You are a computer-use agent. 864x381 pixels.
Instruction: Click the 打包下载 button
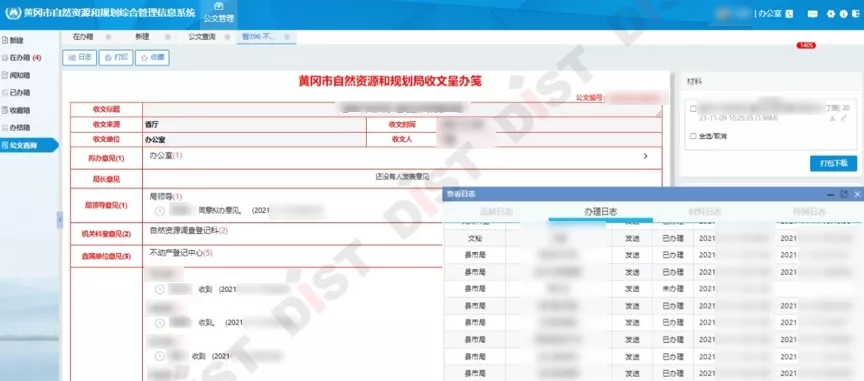pos(833,164)
